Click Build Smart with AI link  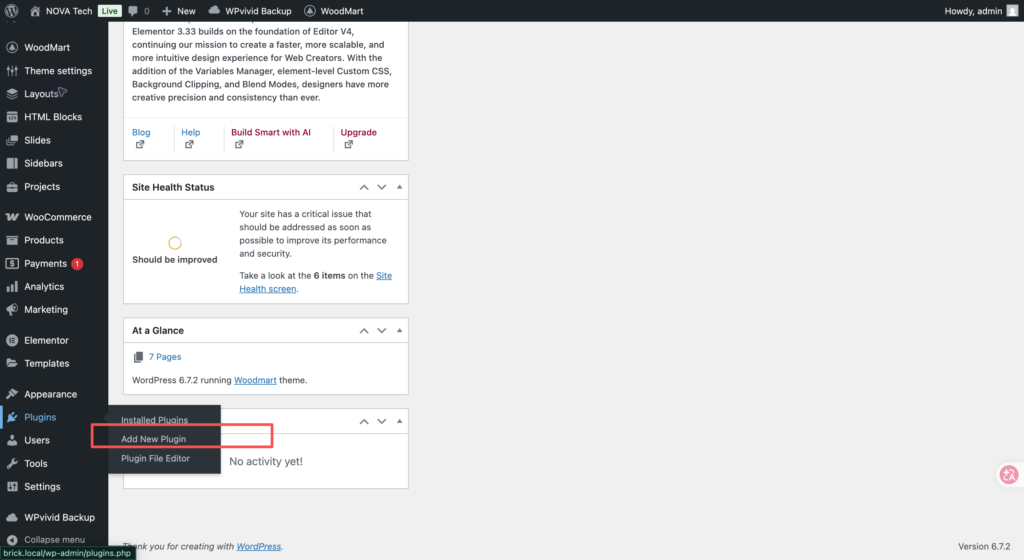point(271,132)
